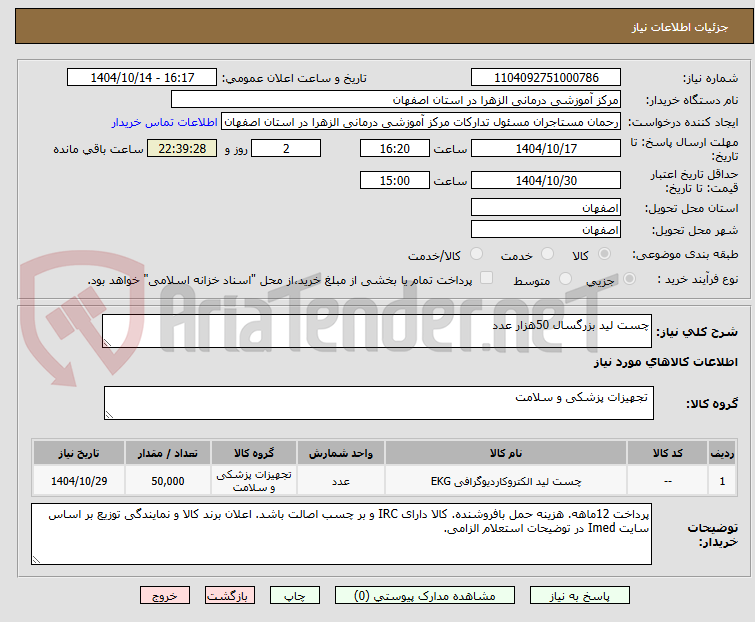Click the گروه کالا text area
755x622 pixels.
tap(378, 403)
